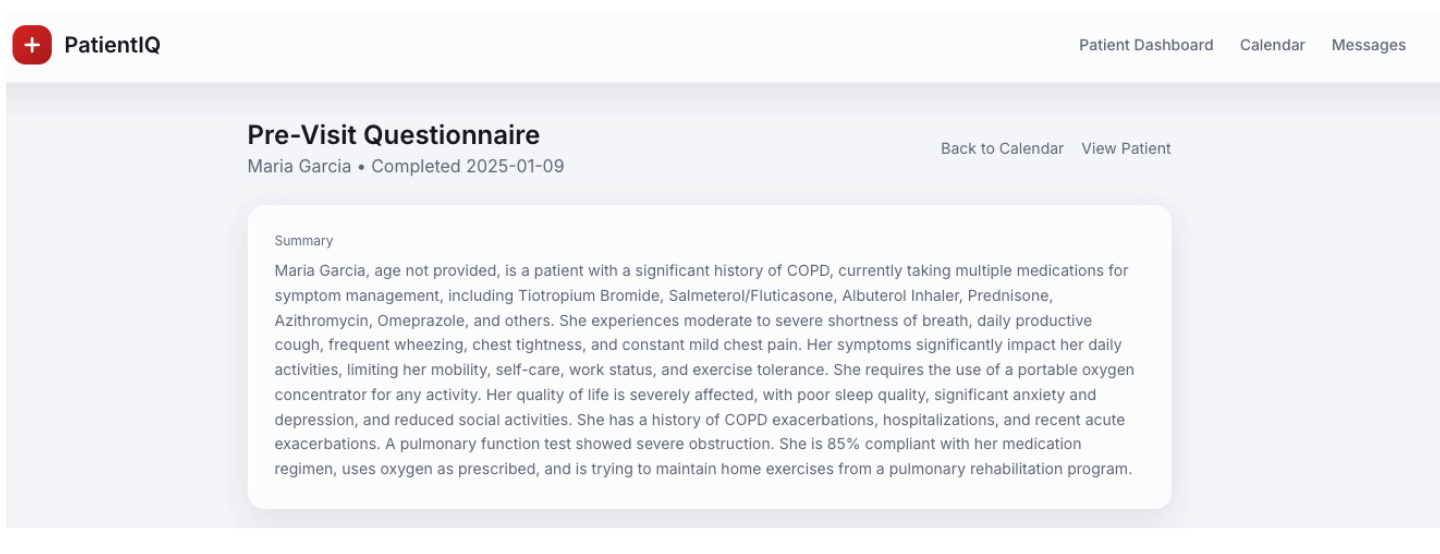Click the Summary label in the card
Screen dimensions: 1440x554
303,241
